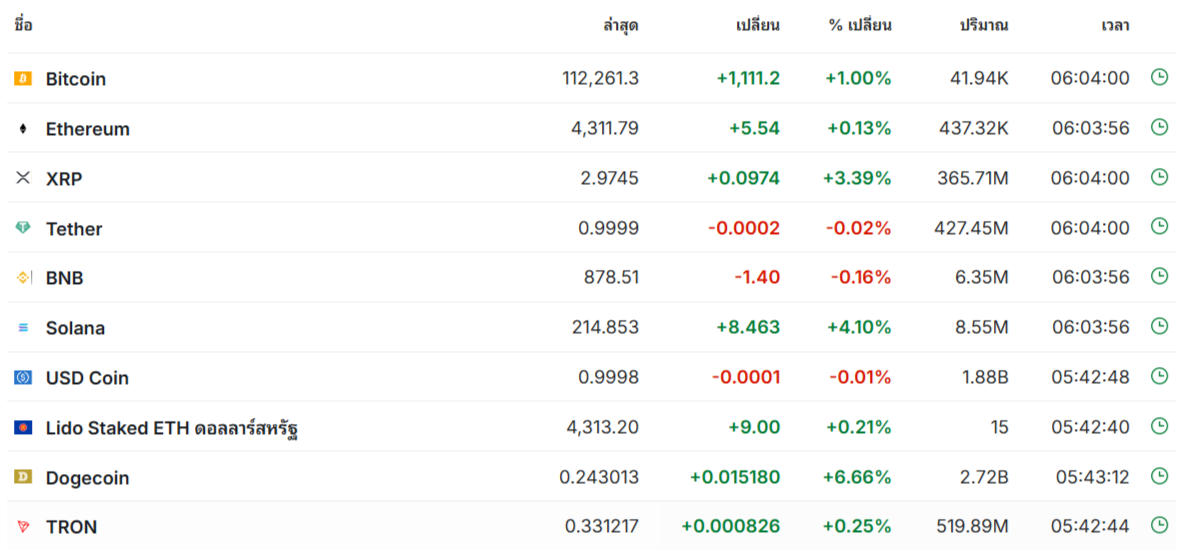Open Lido Staked ETH ดอลลาร์สหรัฐ link
Screen dimensions: 1177x550
tap(173, 428)
